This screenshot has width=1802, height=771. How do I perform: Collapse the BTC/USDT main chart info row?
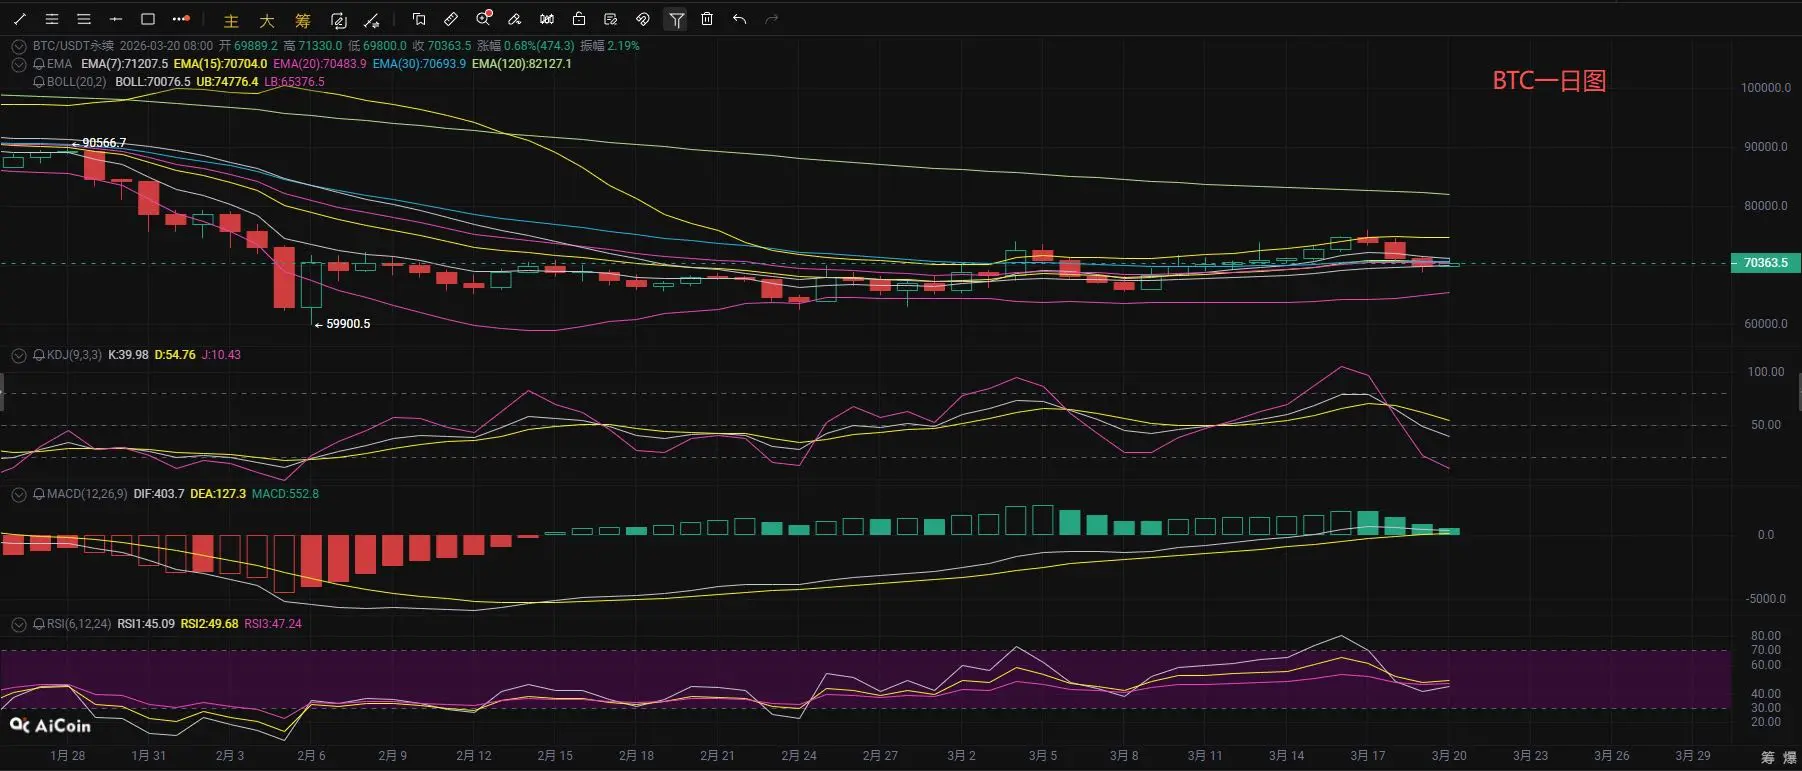point(18,46)
